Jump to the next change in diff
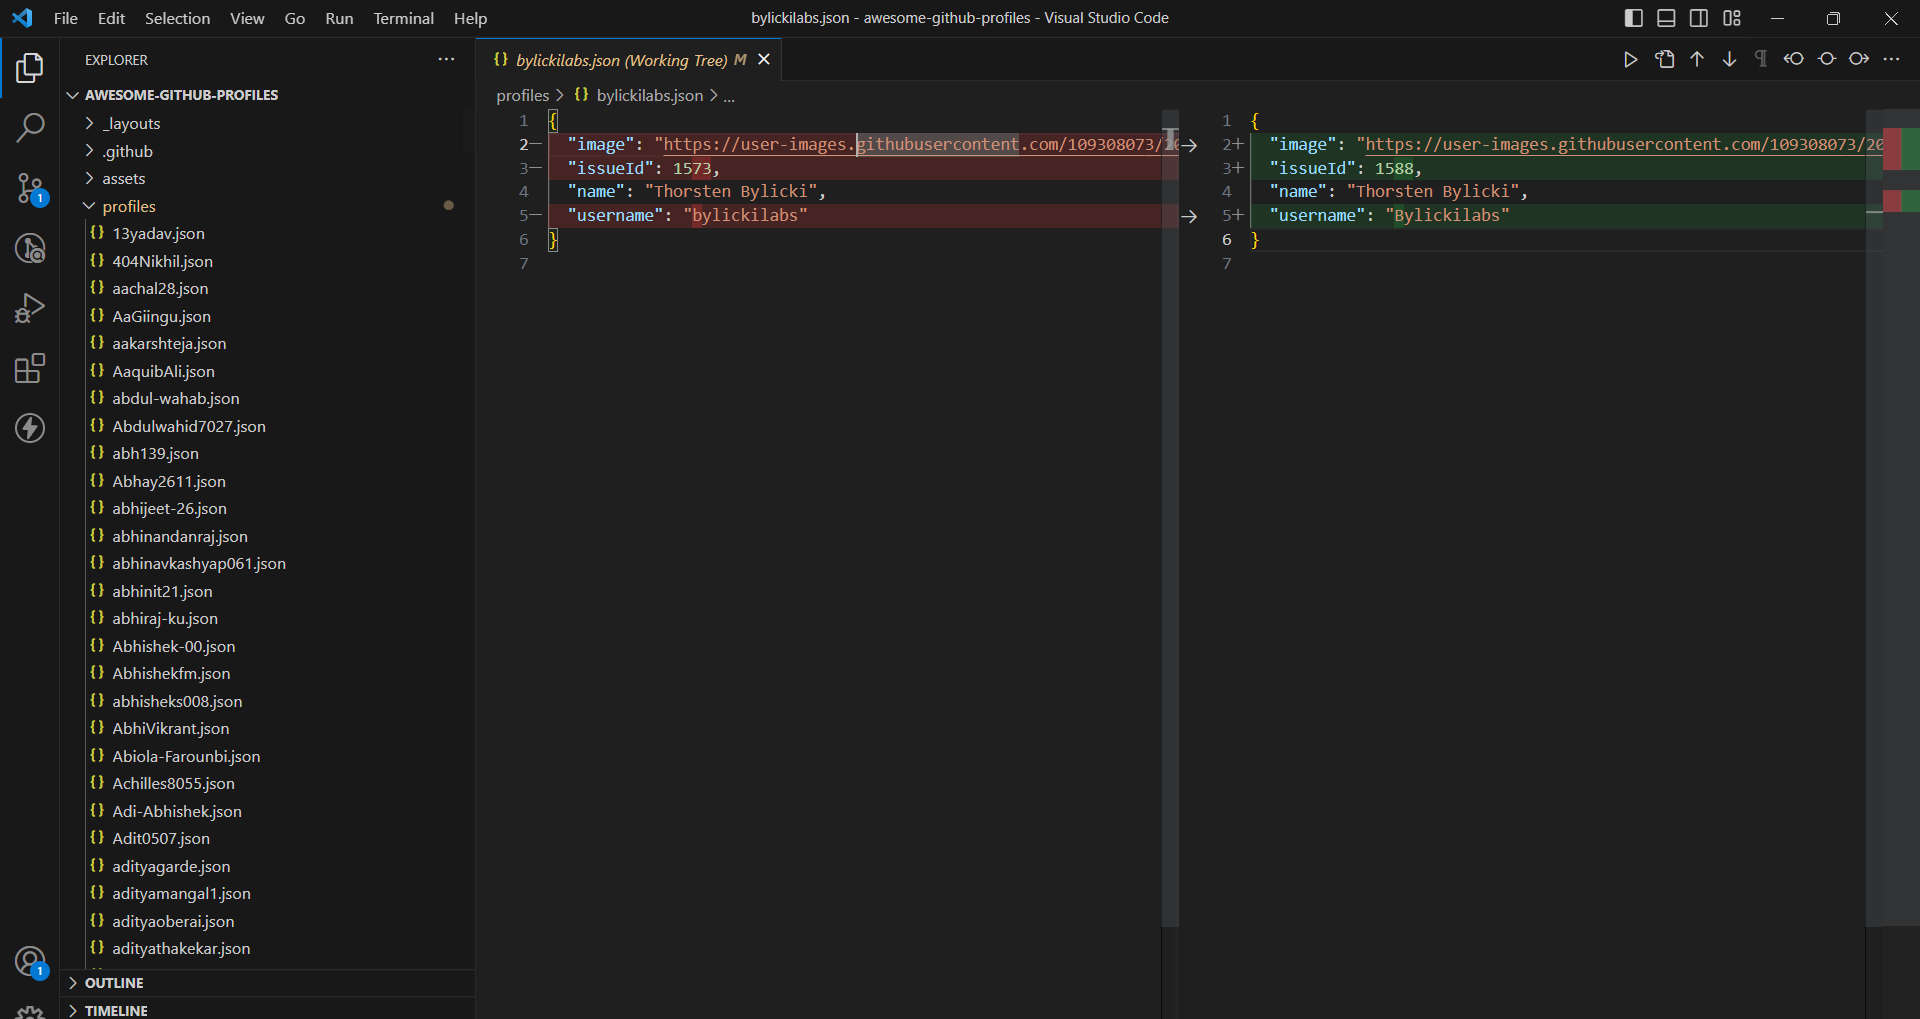The image size is (1920, 1019). [x=1729, y=59]
